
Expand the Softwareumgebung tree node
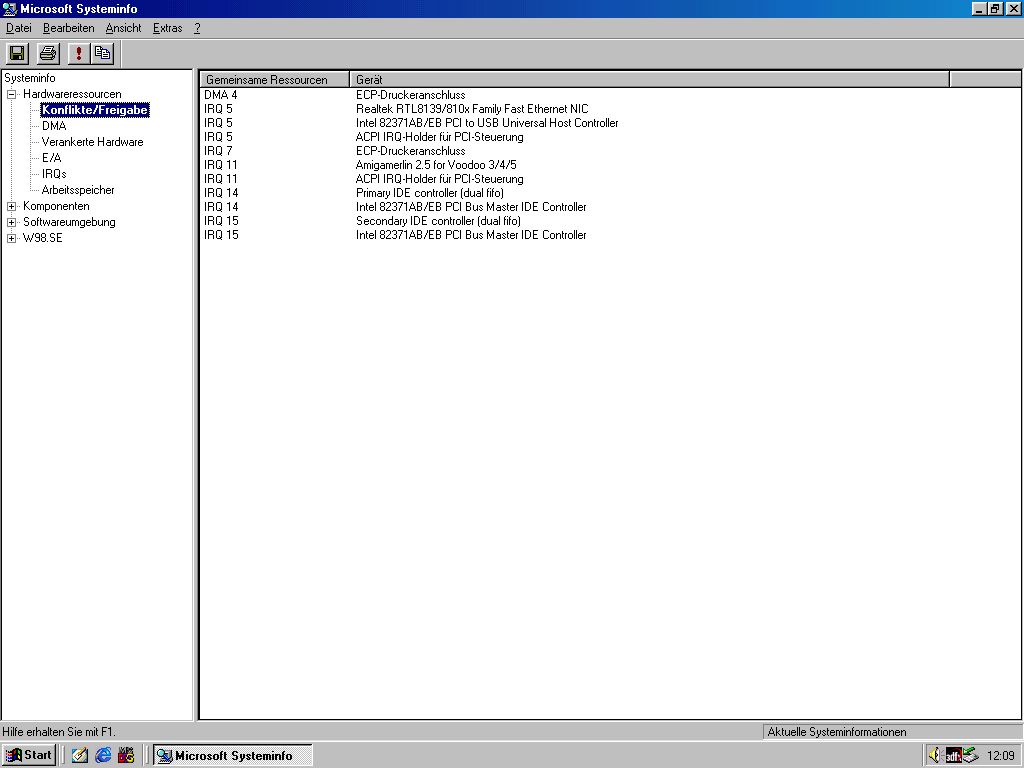pos(11,222)
